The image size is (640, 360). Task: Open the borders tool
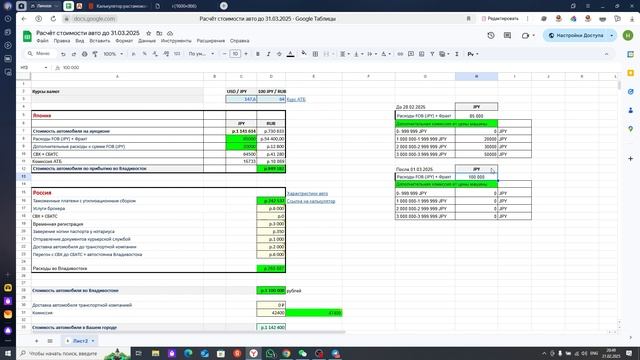click(315, 54)
